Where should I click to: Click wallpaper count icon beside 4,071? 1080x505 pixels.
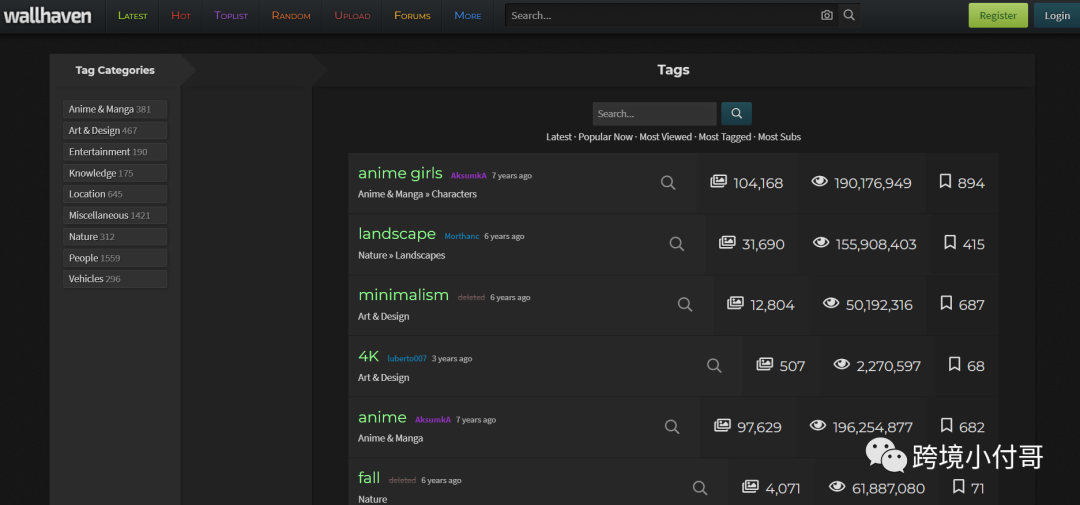tap(751, 486)
